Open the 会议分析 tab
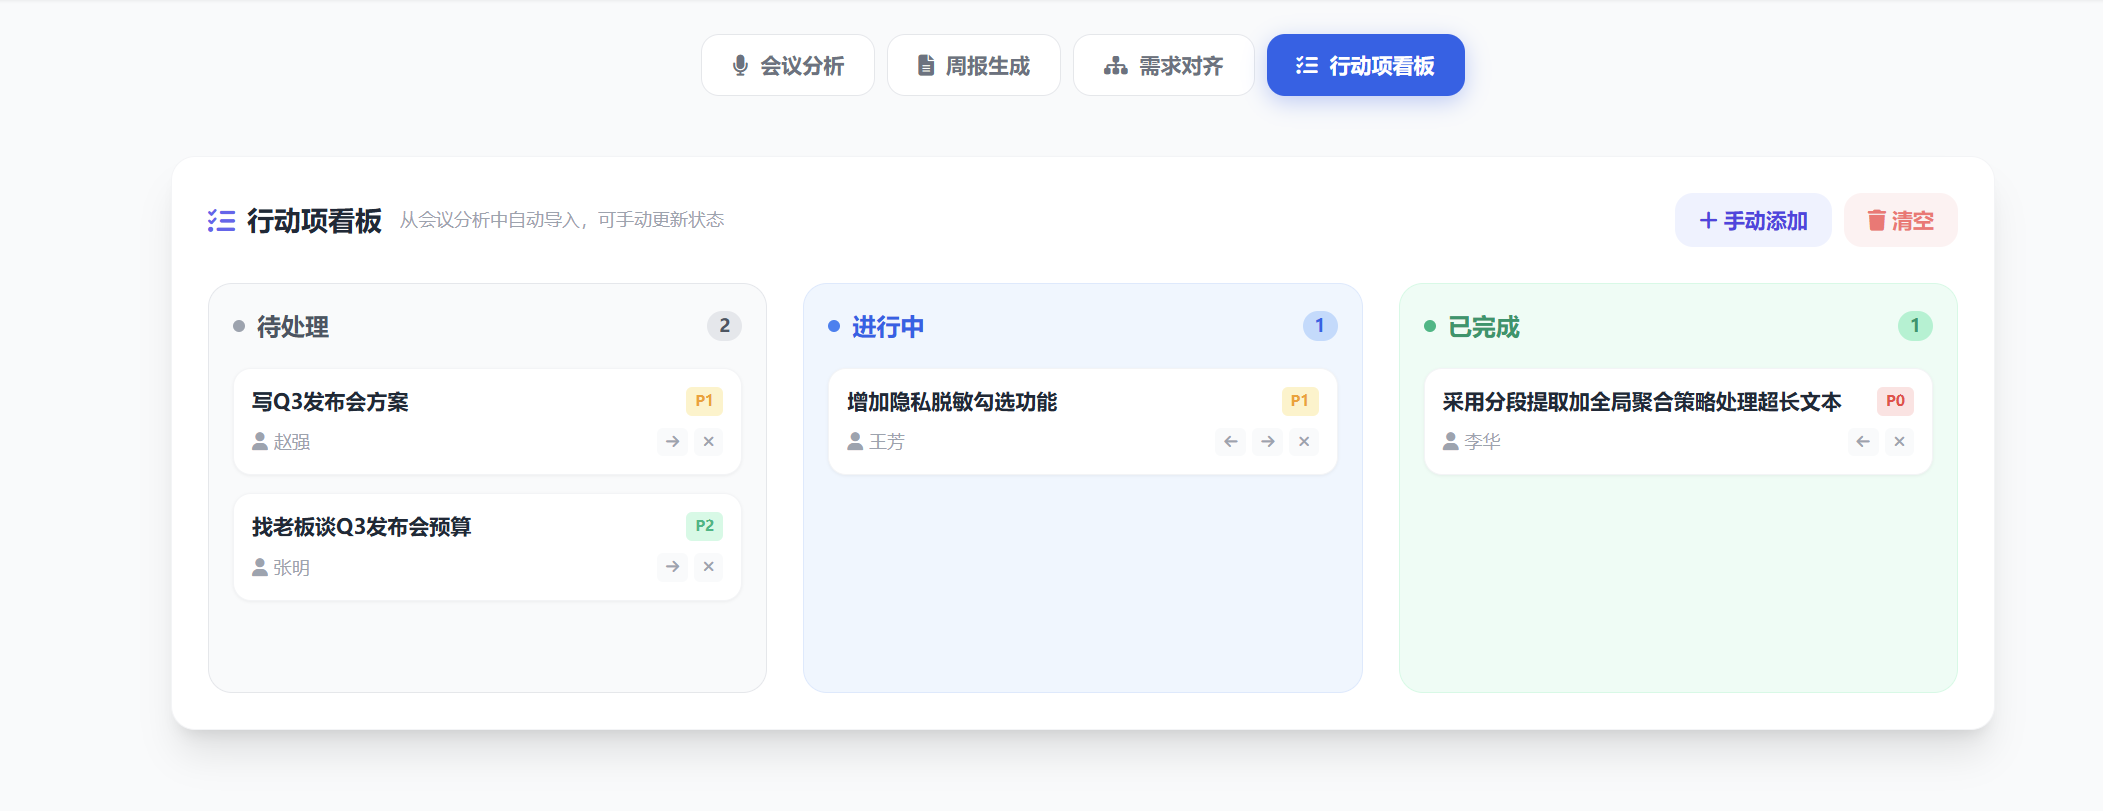This screenshot has height=811, width=2103. tap(788, 66)
